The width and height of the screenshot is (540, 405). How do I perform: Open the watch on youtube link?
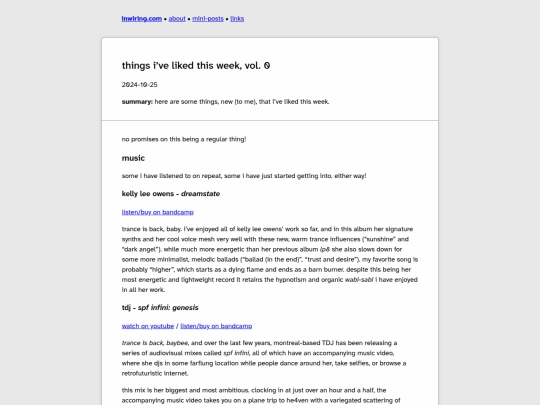[x=148, y=326]
